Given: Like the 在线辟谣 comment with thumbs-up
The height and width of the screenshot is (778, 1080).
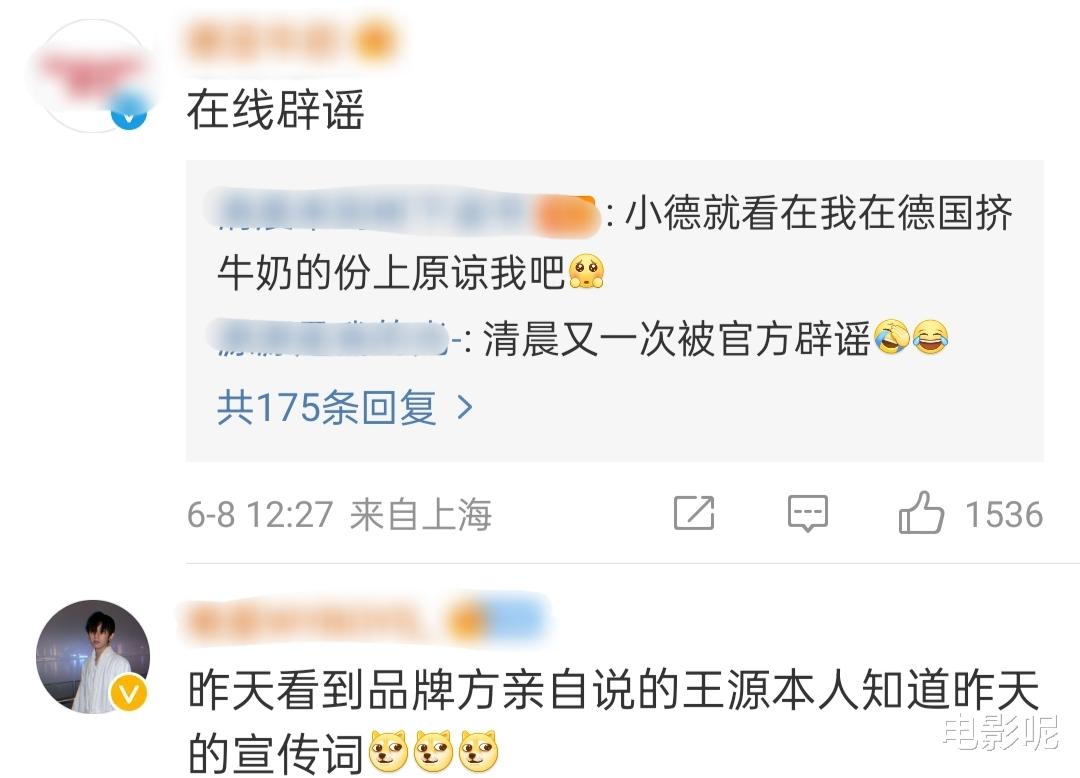Looking at the screenshot, I should coord(921,512).
